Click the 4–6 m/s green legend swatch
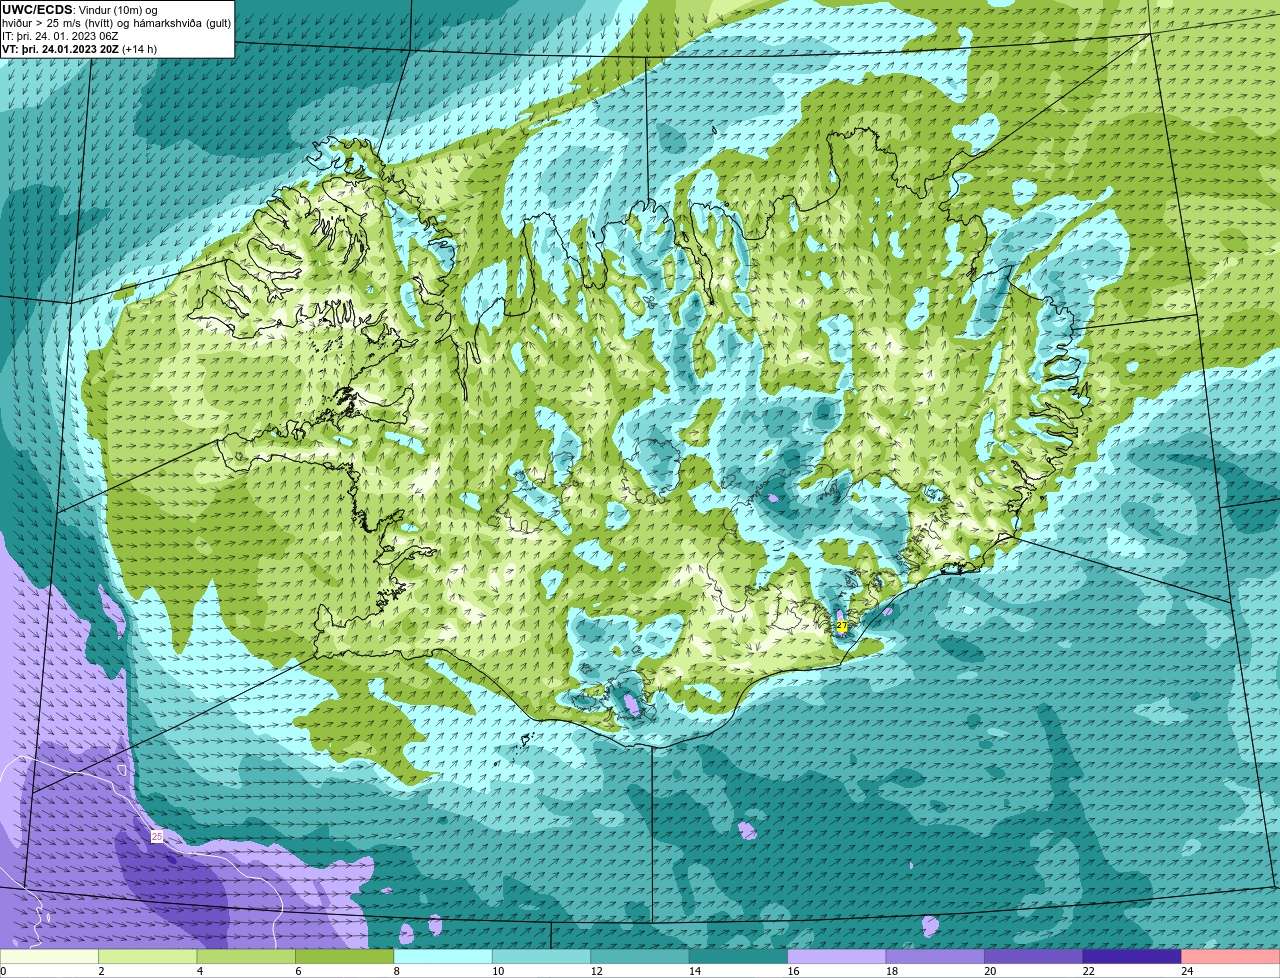The width and height of the screenshot is (1280, 978). [246, 956]
